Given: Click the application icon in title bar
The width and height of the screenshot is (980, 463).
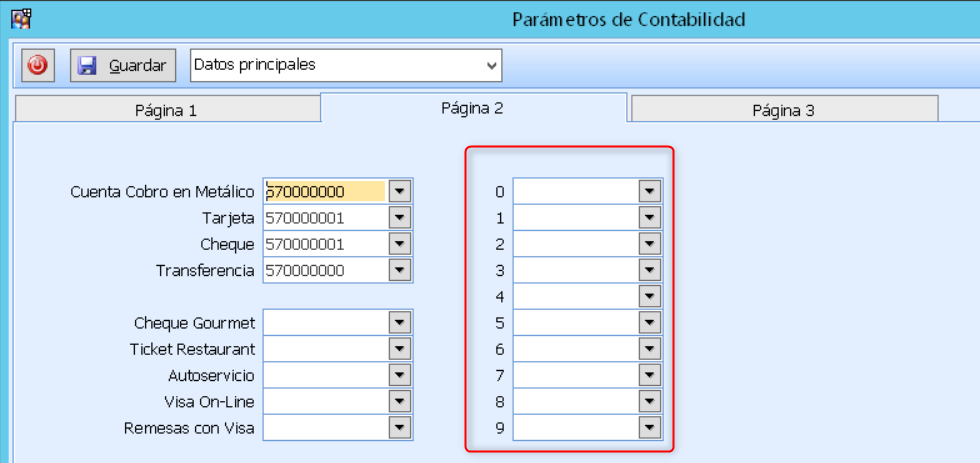Looking at the screenshot, I should [20, 19].
